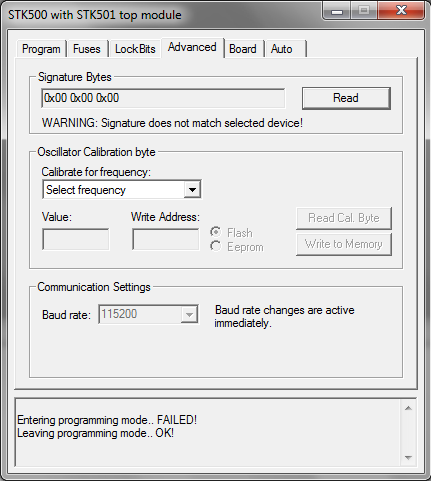Close the STK500 window
This screenshot has width=431, height=481.
(401, 11)
